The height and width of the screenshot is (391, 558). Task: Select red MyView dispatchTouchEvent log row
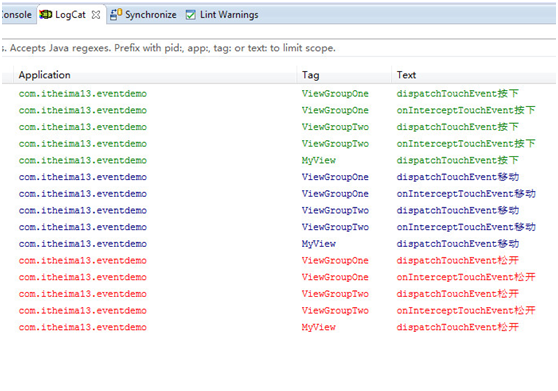[x=279, y=327]
